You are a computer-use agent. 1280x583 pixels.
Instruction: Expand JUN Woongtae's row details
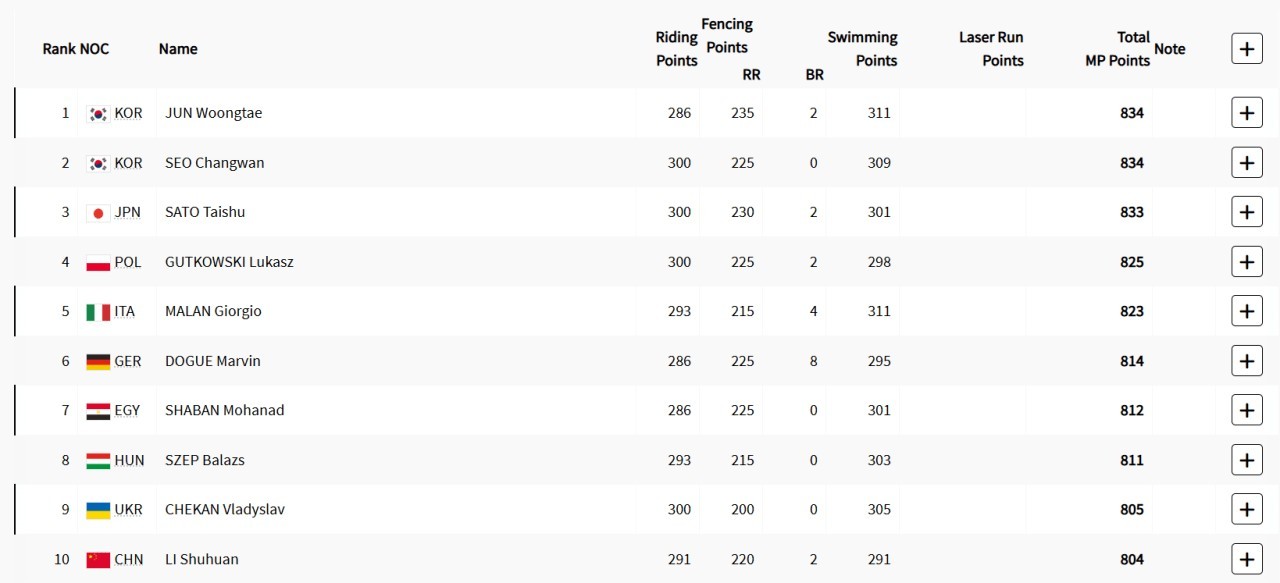click(x=1246, y=113)
